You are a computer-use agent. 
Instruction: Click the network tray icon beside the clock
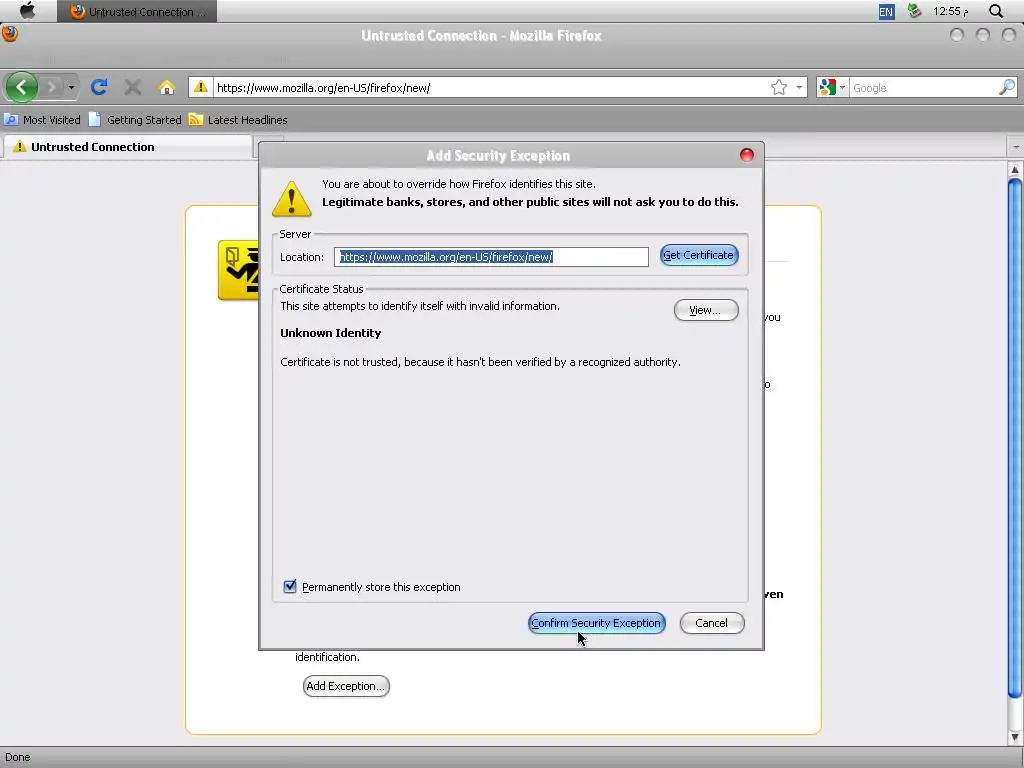coord(914,11)
